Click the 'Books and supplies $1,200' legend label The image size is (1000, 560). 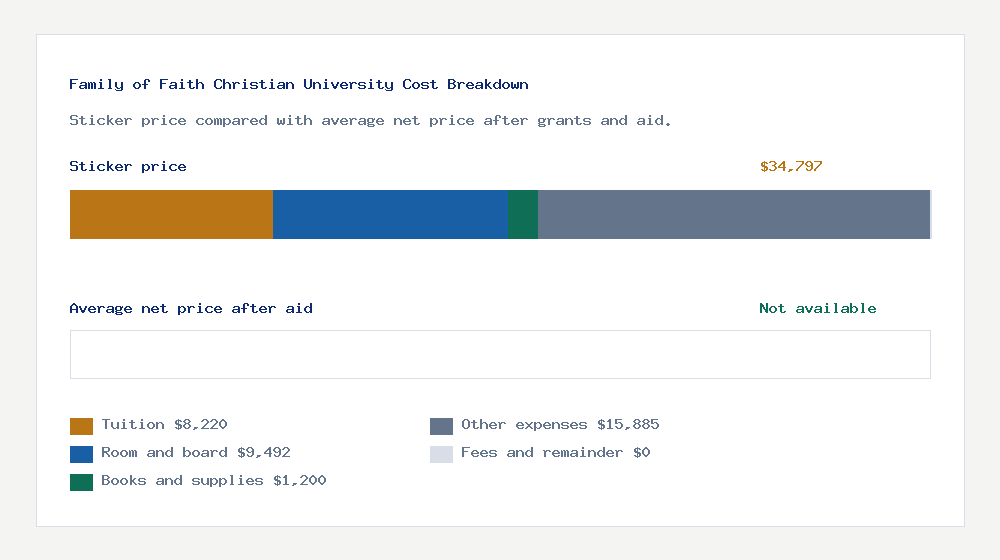(x=214, y=481)
